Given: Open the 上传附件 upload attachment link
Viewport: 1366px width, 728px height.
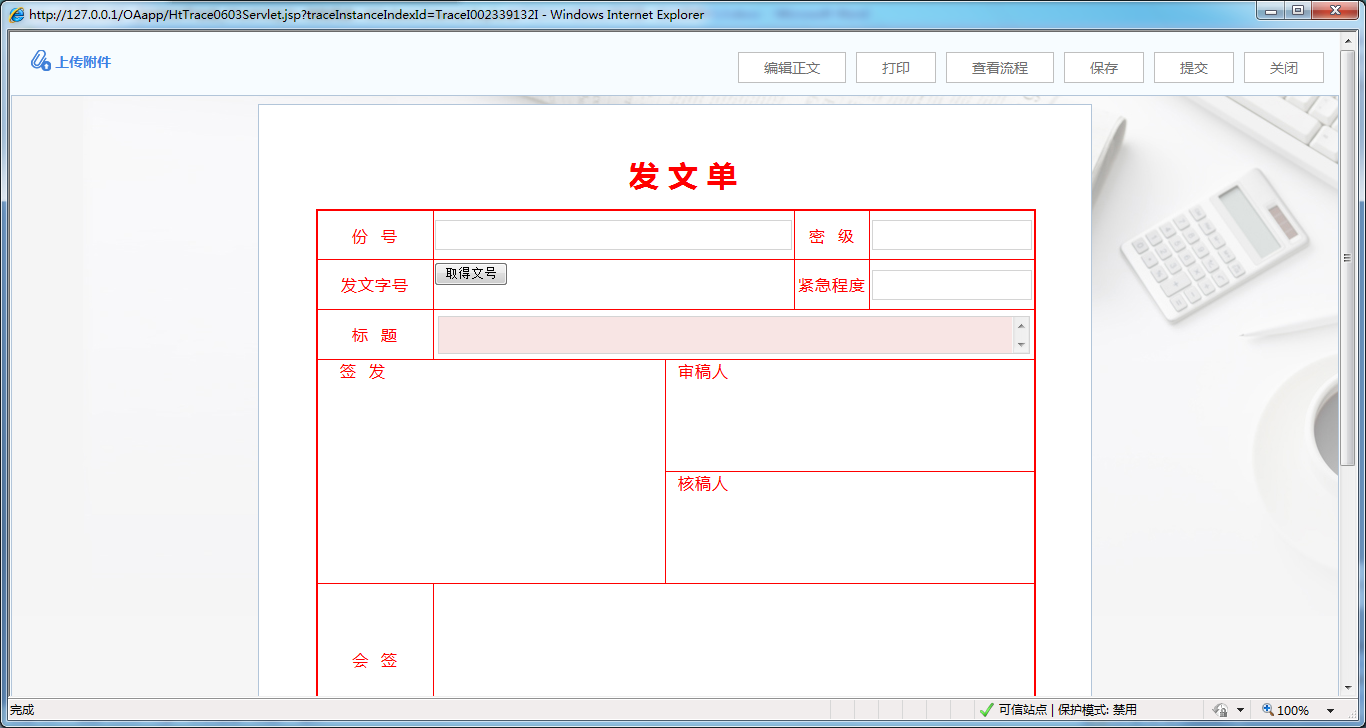Looking at the screenshot, I should pos(83,61).
